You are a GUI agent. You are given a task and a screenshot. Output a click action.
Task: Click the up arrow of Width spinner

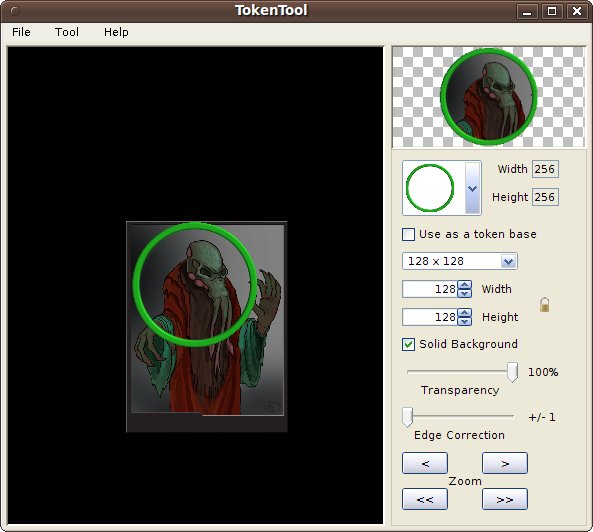[464, 285]
